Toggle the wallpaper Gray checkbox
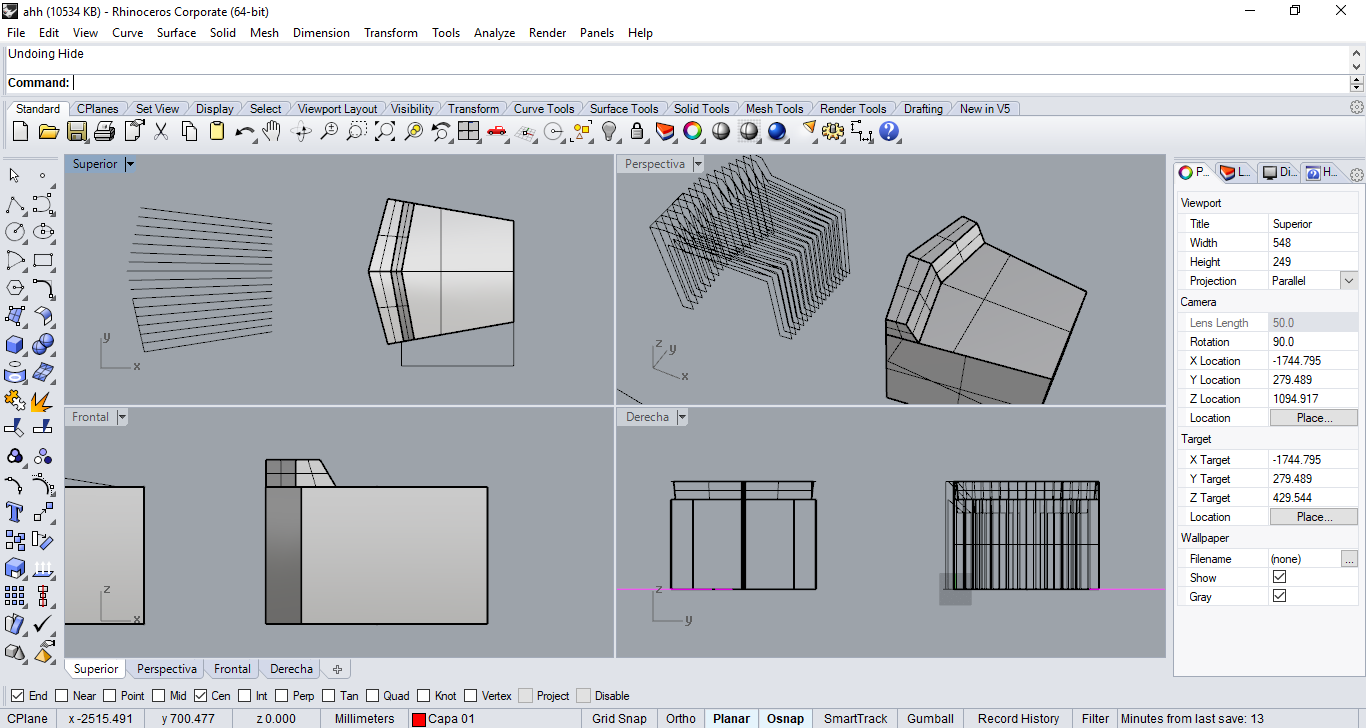Screen dimensions: 1366x728 click(x=1279, y=596)
